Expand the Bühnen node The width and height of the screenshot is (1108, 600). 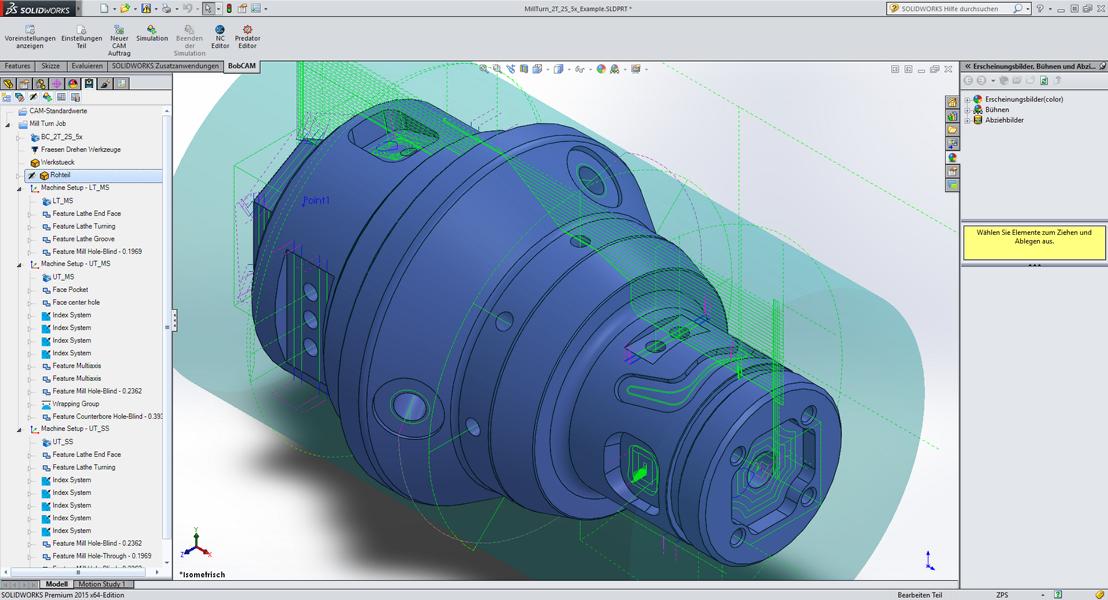pos(967,110)
